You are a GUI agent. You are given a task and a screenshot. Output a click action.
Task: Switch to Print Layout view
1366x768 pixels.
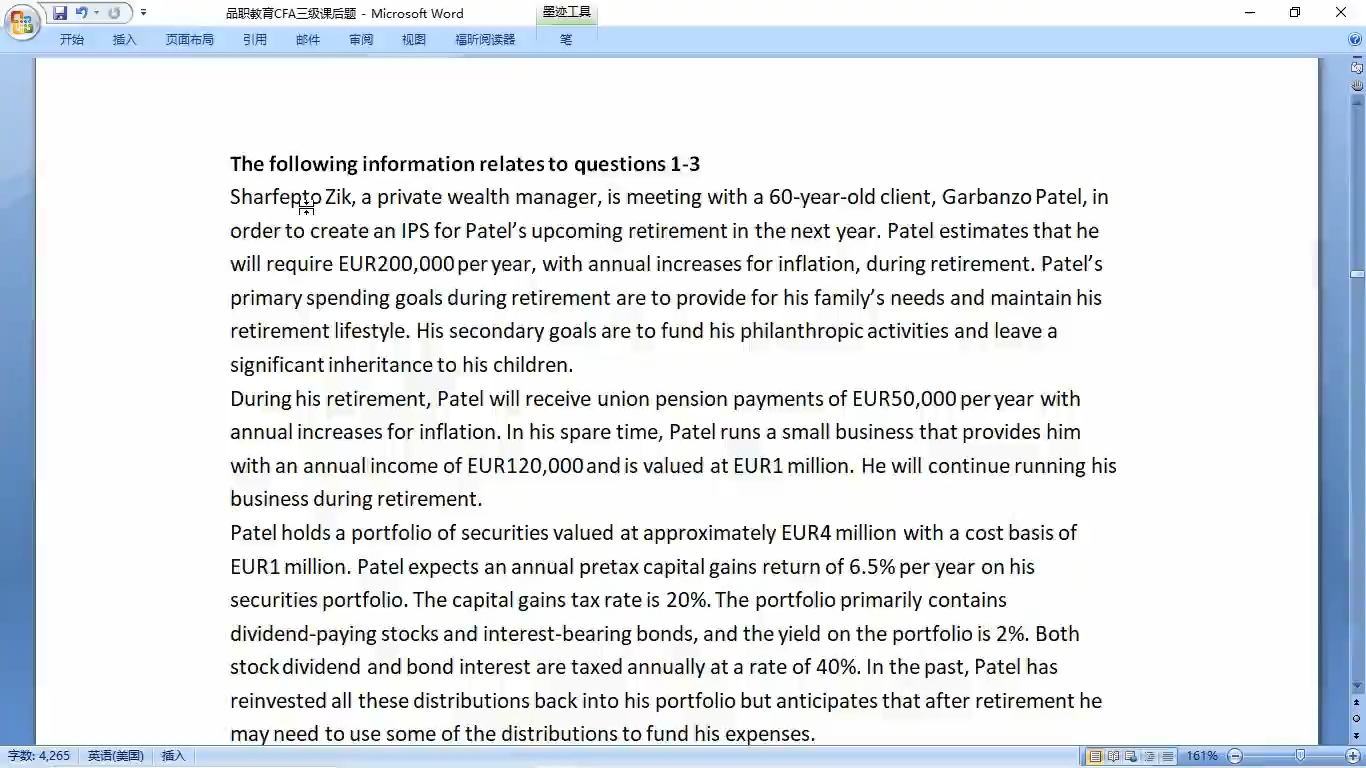(1095, 756)
